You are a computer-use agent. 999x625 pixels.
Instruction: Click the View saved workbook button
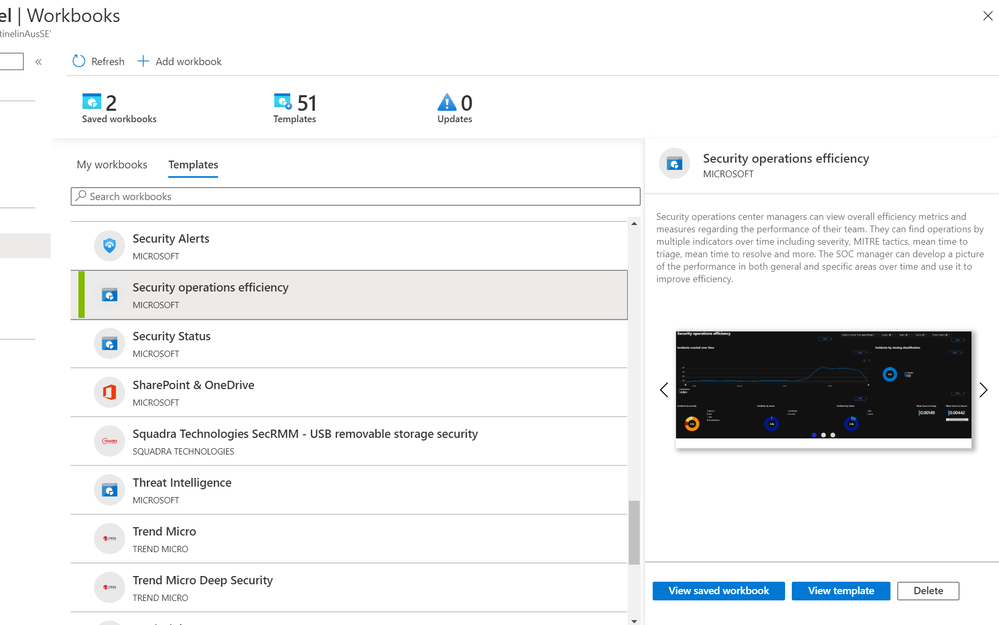pyautogui.click(x=719, y=591)
